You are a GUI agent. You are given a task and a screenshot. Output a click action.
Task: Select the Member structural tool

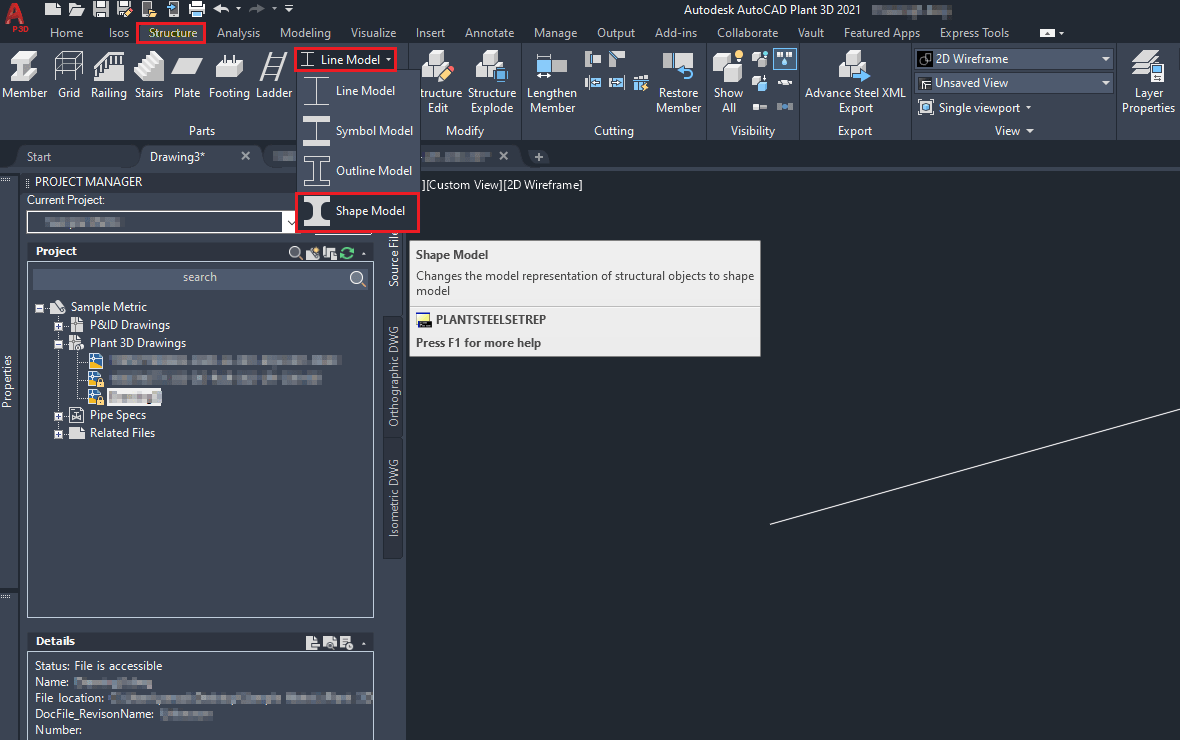24,75
